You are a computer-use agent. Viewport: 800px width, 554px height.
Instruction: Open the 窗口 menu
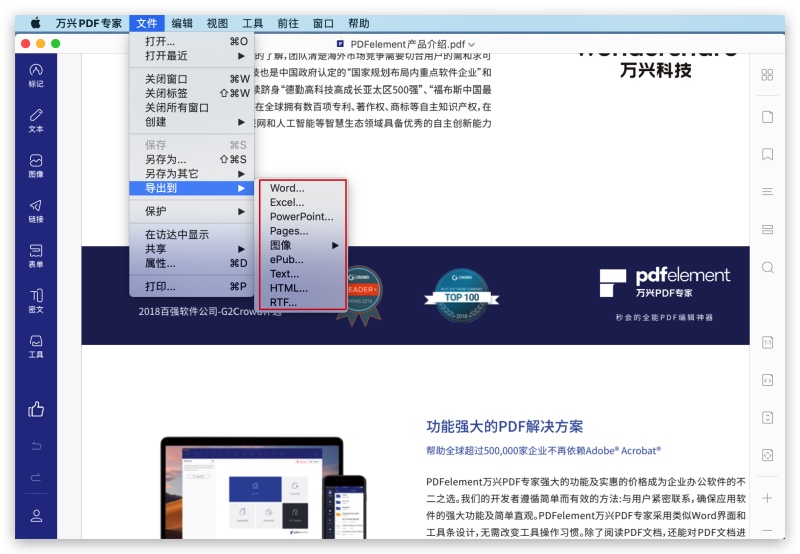tap(323, 23)
